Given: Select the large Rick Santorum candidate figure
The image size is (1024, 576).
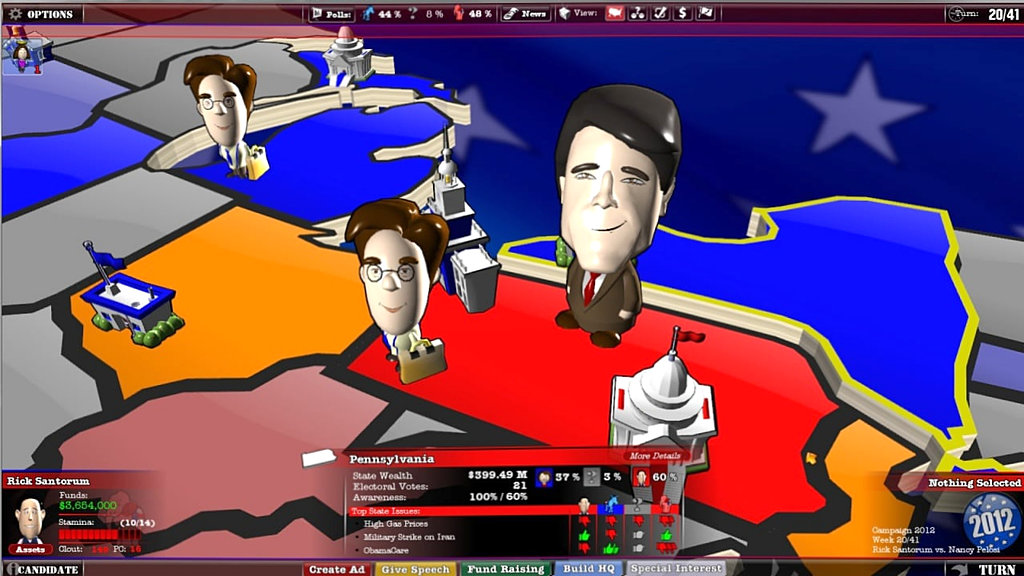Looking at the screenshot, I should click(611, 216).
